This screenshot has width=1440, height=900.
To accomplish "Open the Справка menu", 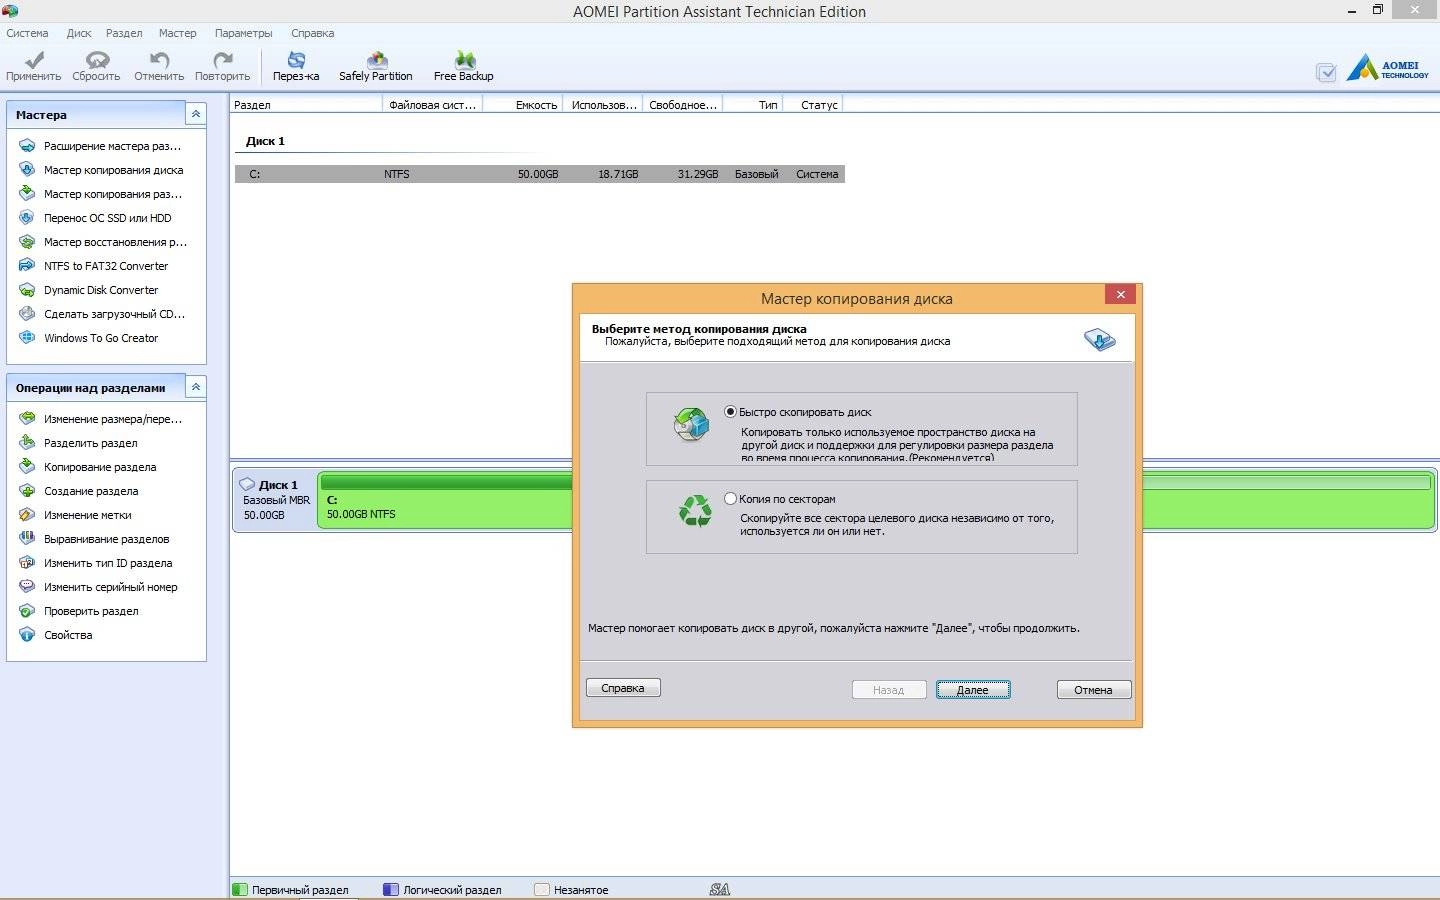I will click(x=312, y=33).
